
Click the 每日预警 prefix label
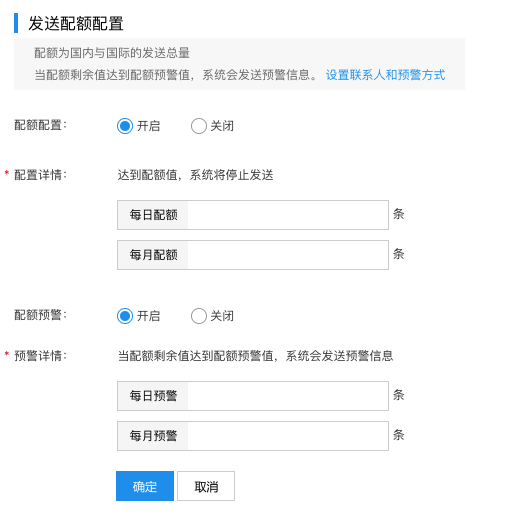[x=153, y=396]
